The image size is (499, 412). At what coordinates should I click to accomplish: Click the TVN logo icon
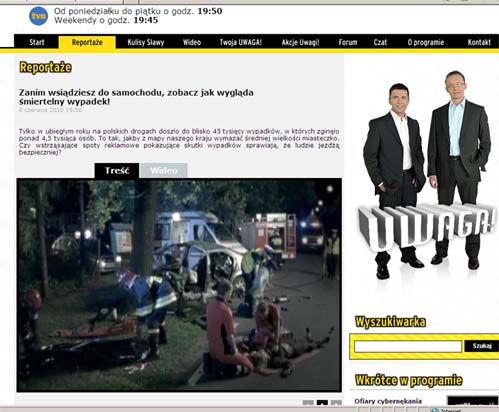39,16
